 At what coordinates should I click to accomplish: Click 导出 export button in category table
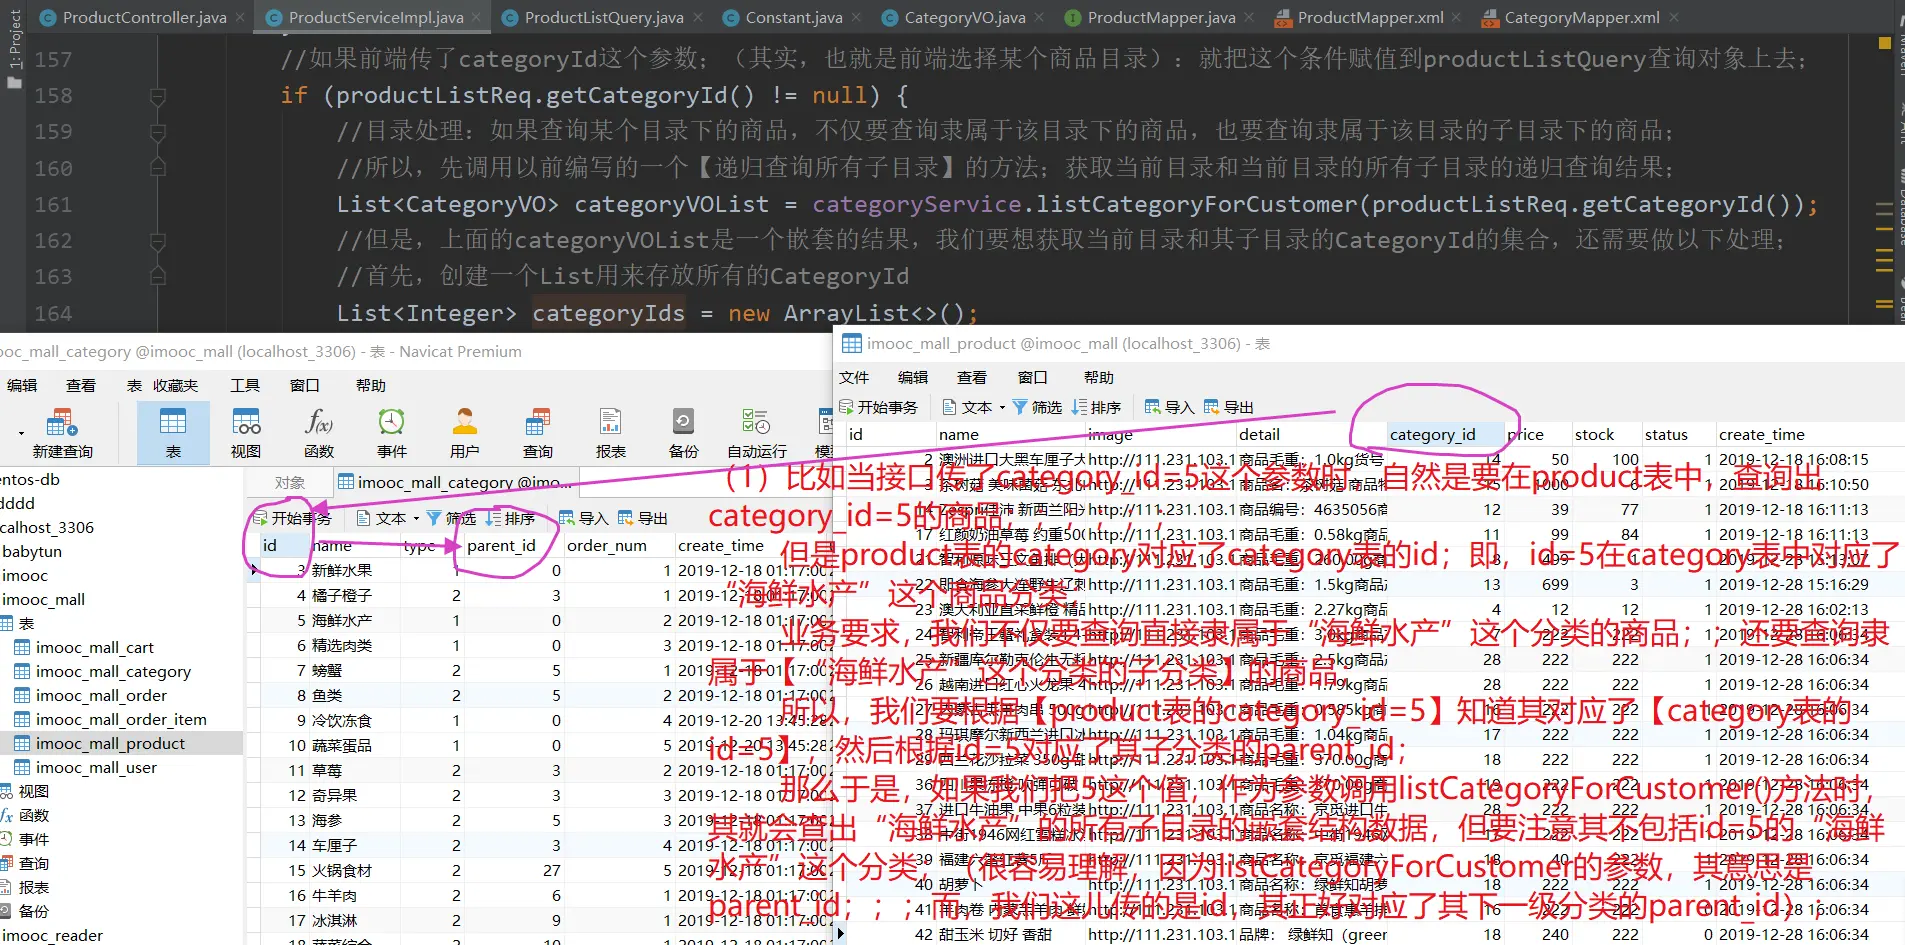pyautogui.click(x=643, y=519)
